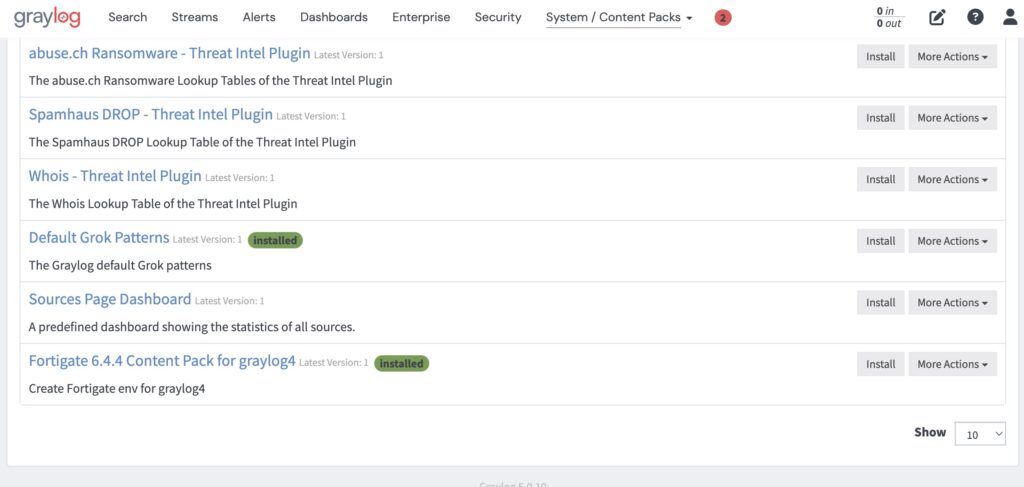Go to Streams page
The height and width of the screenshot is (487, 1024).
[195, 18]
